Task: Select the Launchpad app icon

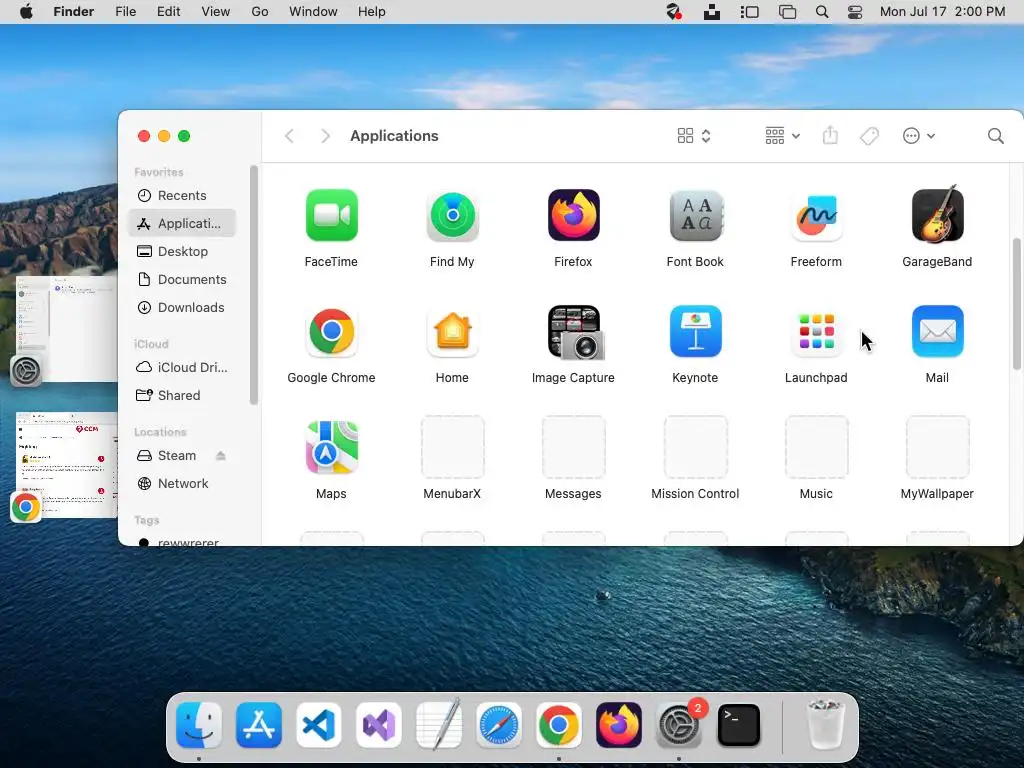Action: pos(816,332)
